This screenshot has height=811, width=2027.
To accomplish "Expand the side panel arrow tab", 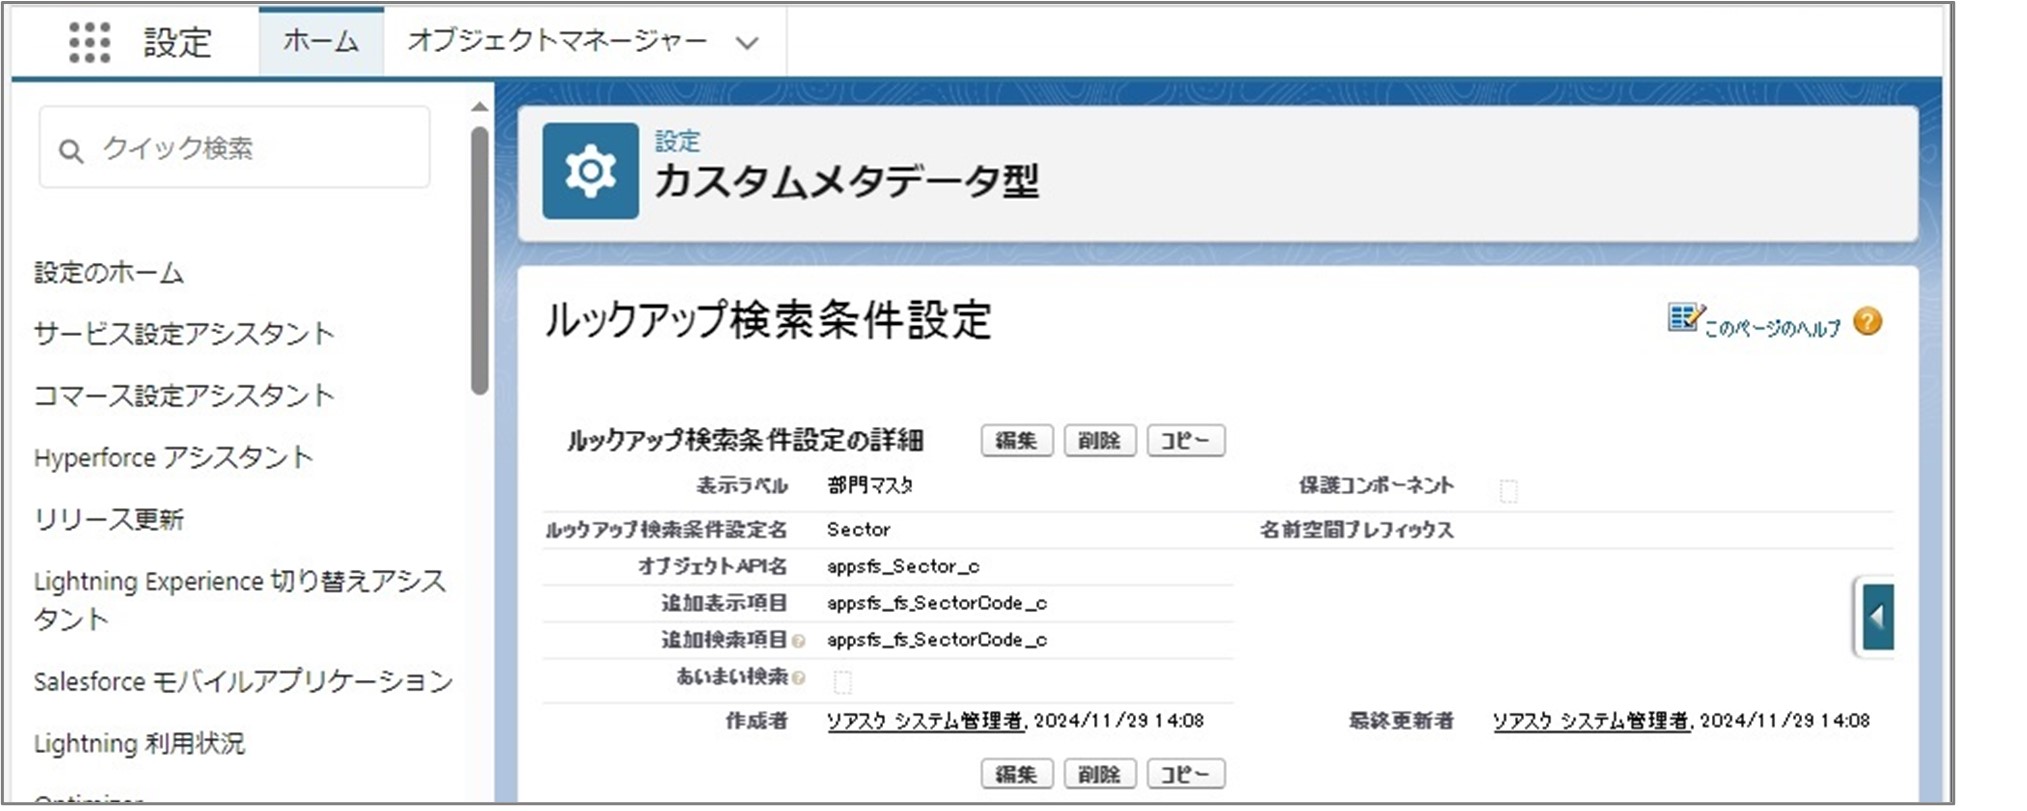I will [1877, 617].
